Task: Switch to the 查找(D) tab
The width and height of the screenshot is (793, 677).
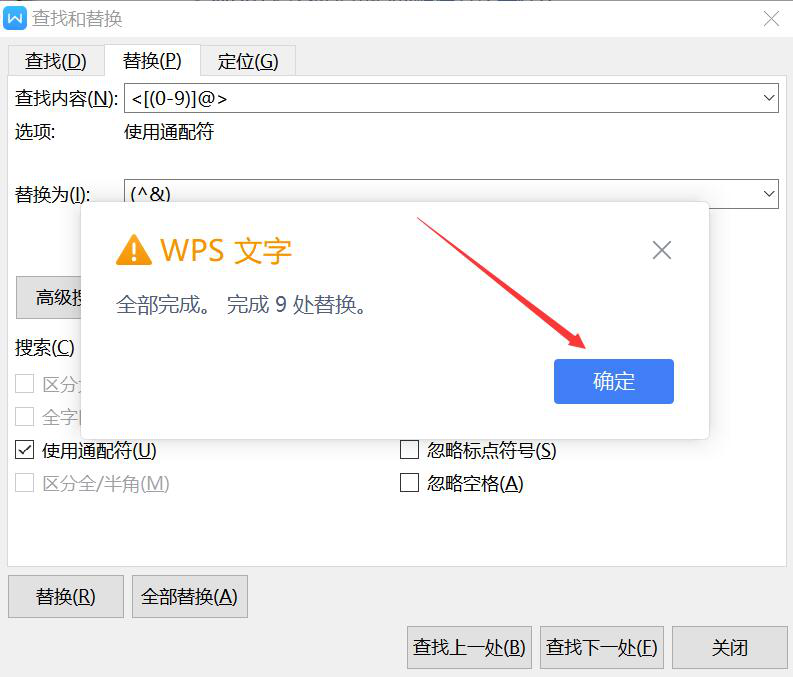Action: (x=56, y=61)
